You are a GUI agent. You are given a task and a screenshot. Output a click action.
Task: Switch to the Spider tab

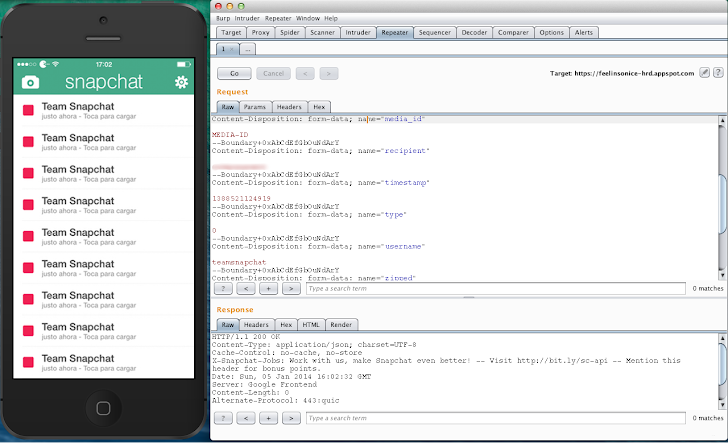(x=290, y=33)
